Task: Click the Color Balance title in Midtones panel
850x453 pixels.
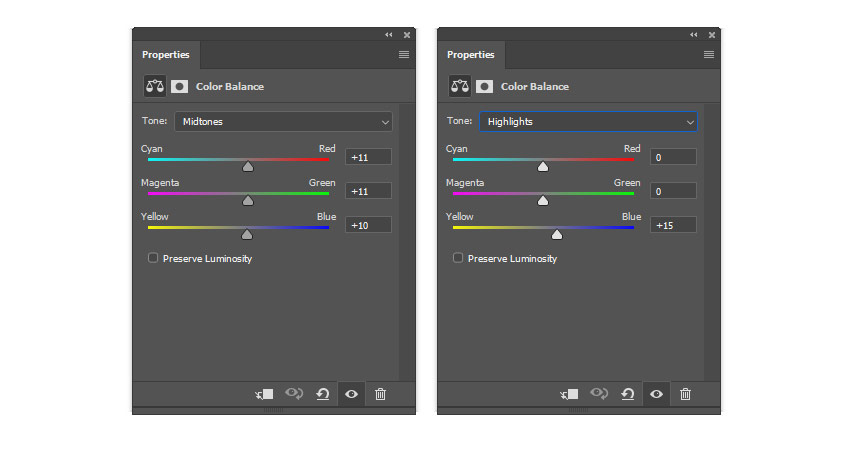Action: click(x=230, y=87)
